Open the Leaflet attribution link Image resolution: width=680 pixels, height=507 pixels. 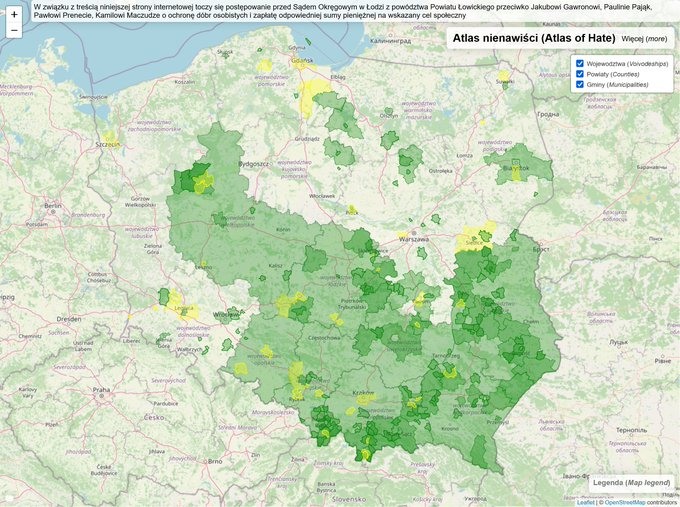point(586,502)
